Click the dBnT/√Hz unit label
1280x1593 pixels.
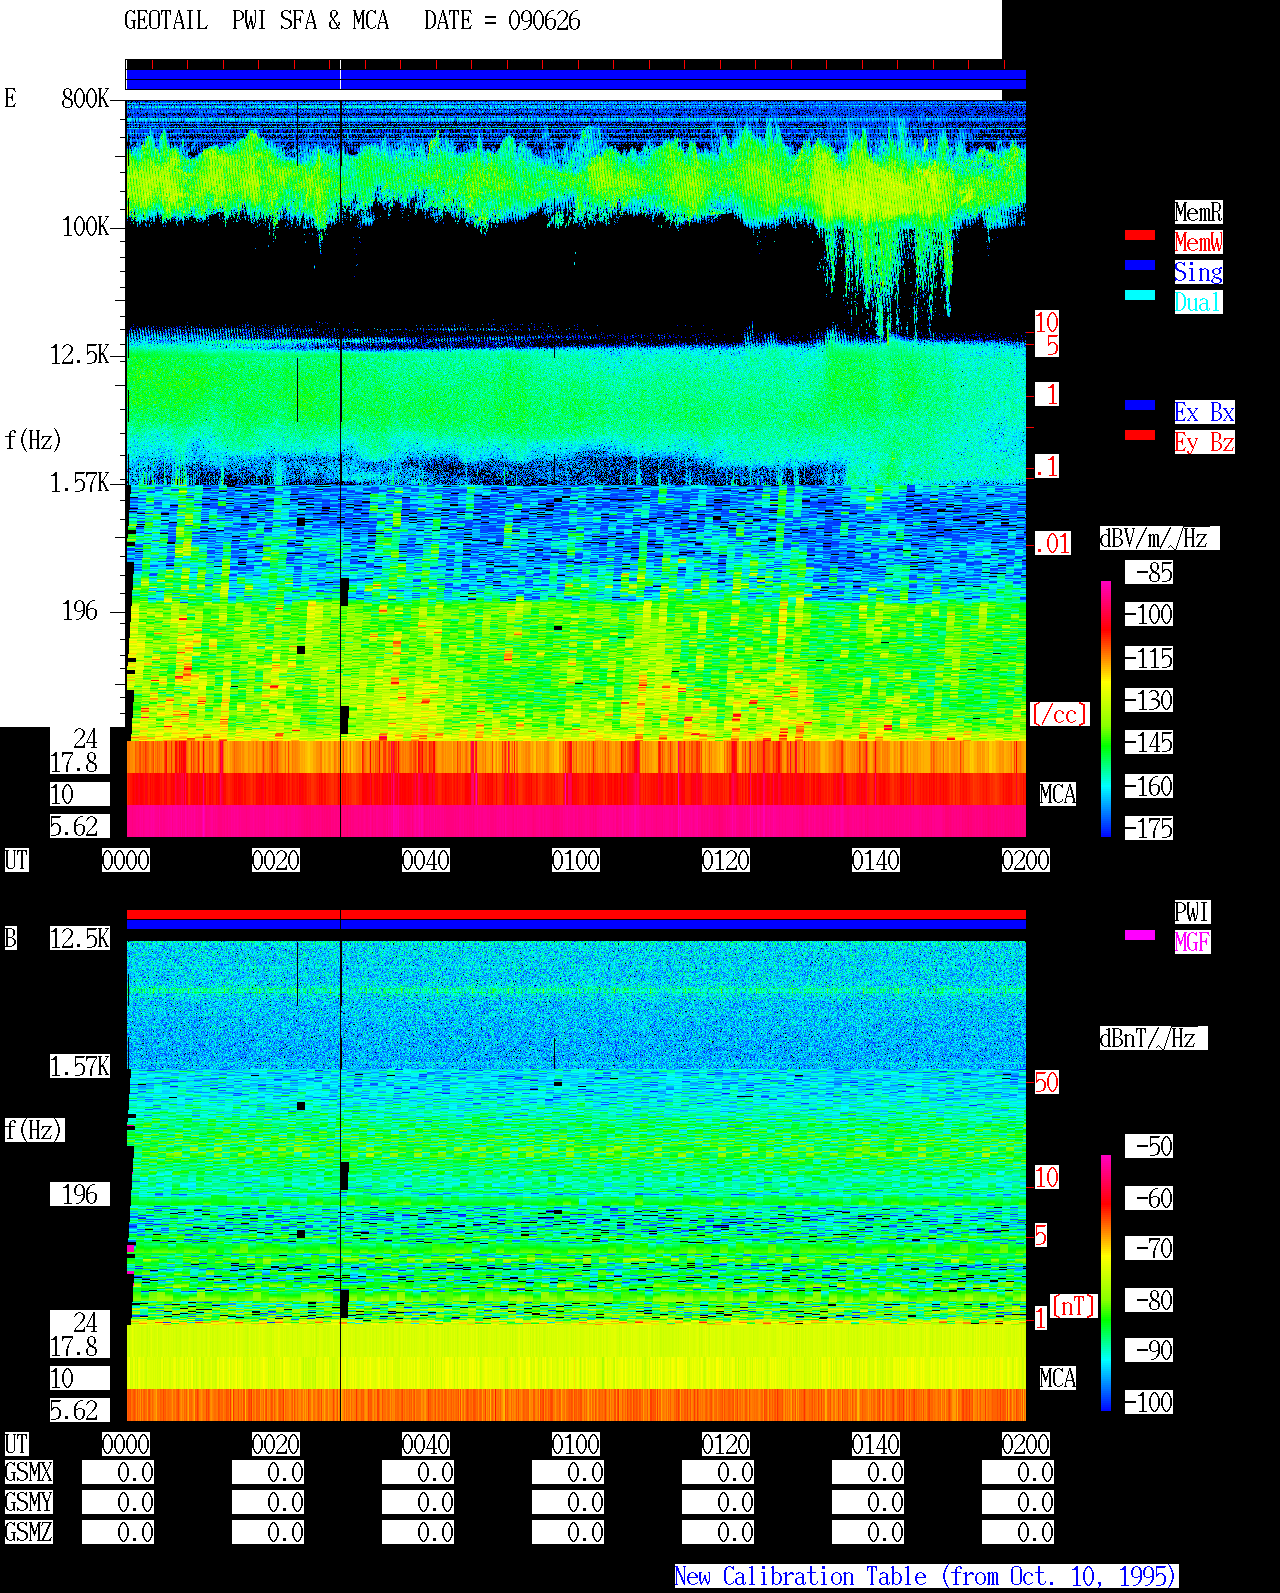coord(1153,1038)
